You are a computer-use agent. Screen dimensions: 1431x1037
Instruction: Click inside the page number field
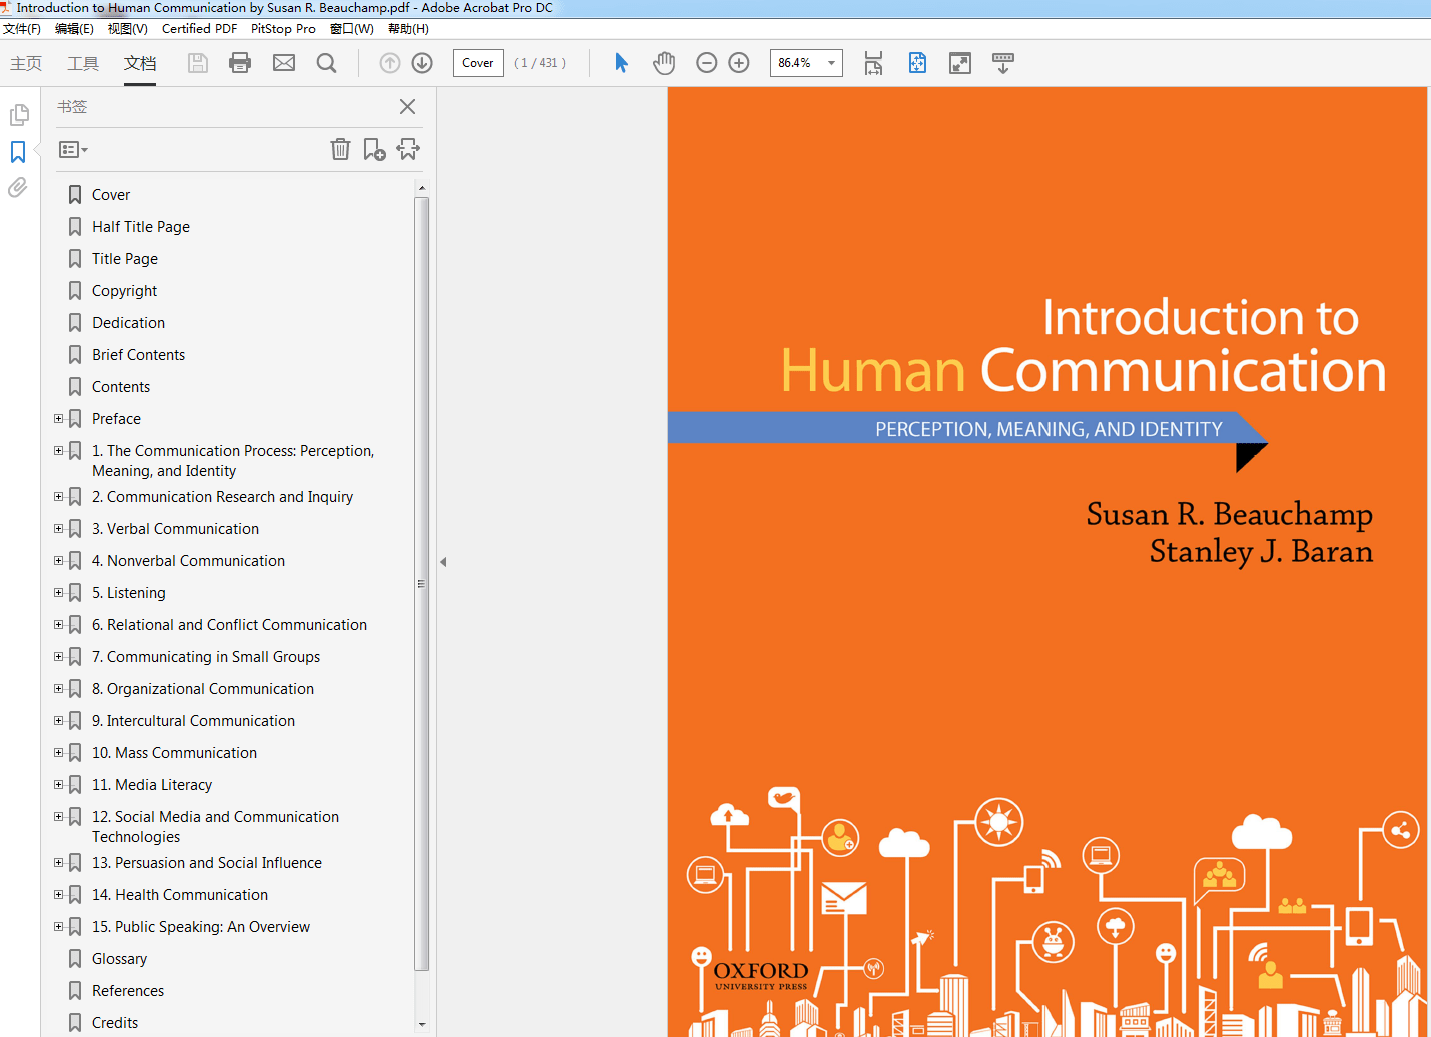coord(477,62)
